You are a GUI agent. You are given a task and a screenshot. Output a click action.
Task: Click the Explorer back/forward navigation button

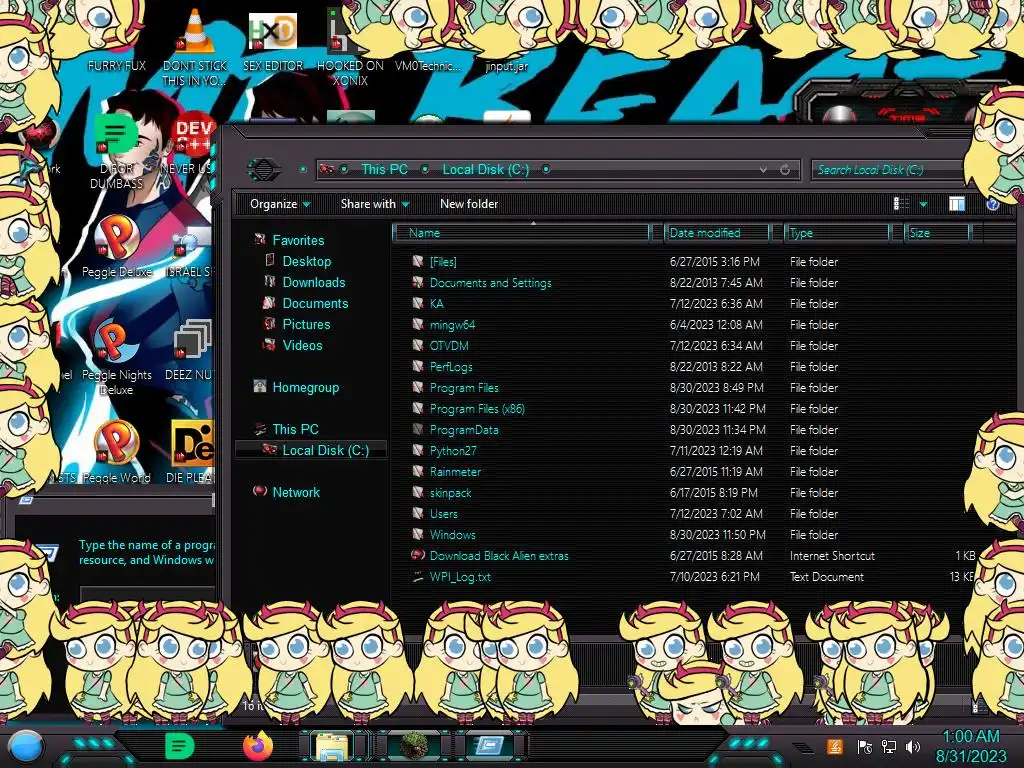pos(264,170)
